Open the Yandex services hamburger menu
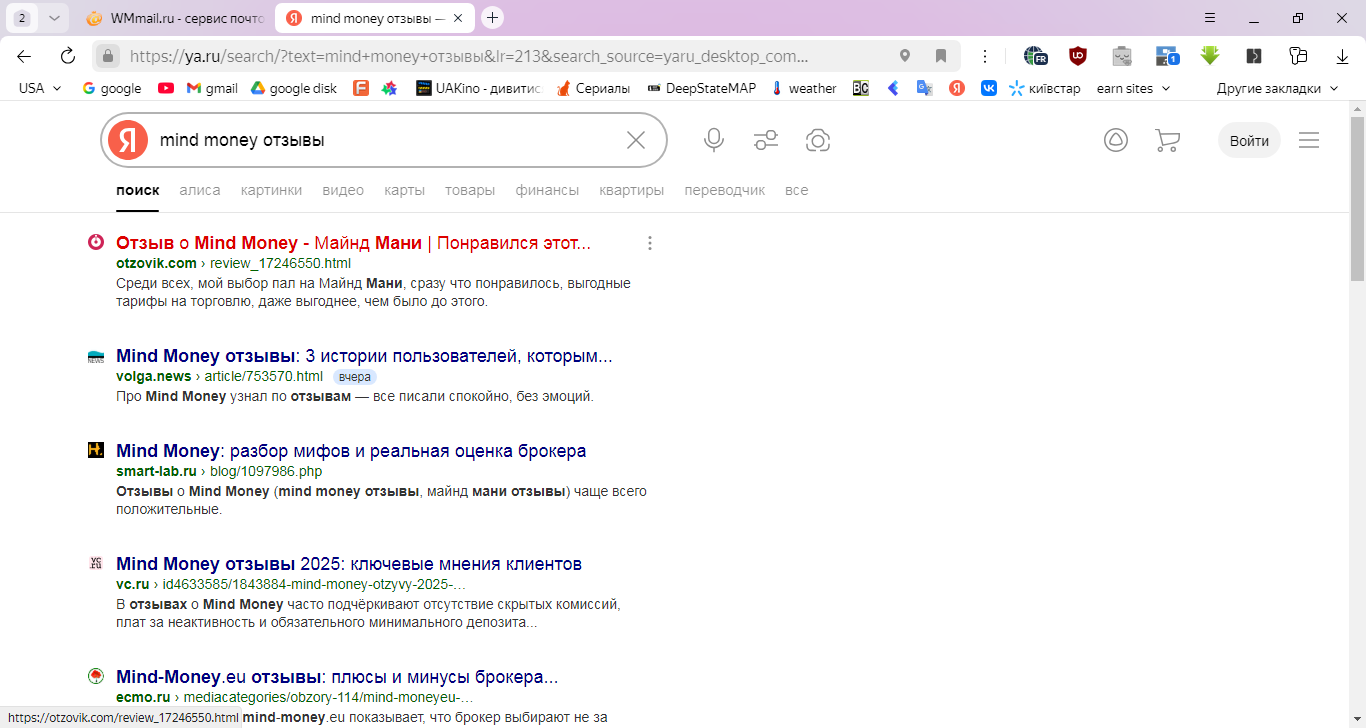This screenshot has width=1366, height=728. click(x=1309, y=140)
